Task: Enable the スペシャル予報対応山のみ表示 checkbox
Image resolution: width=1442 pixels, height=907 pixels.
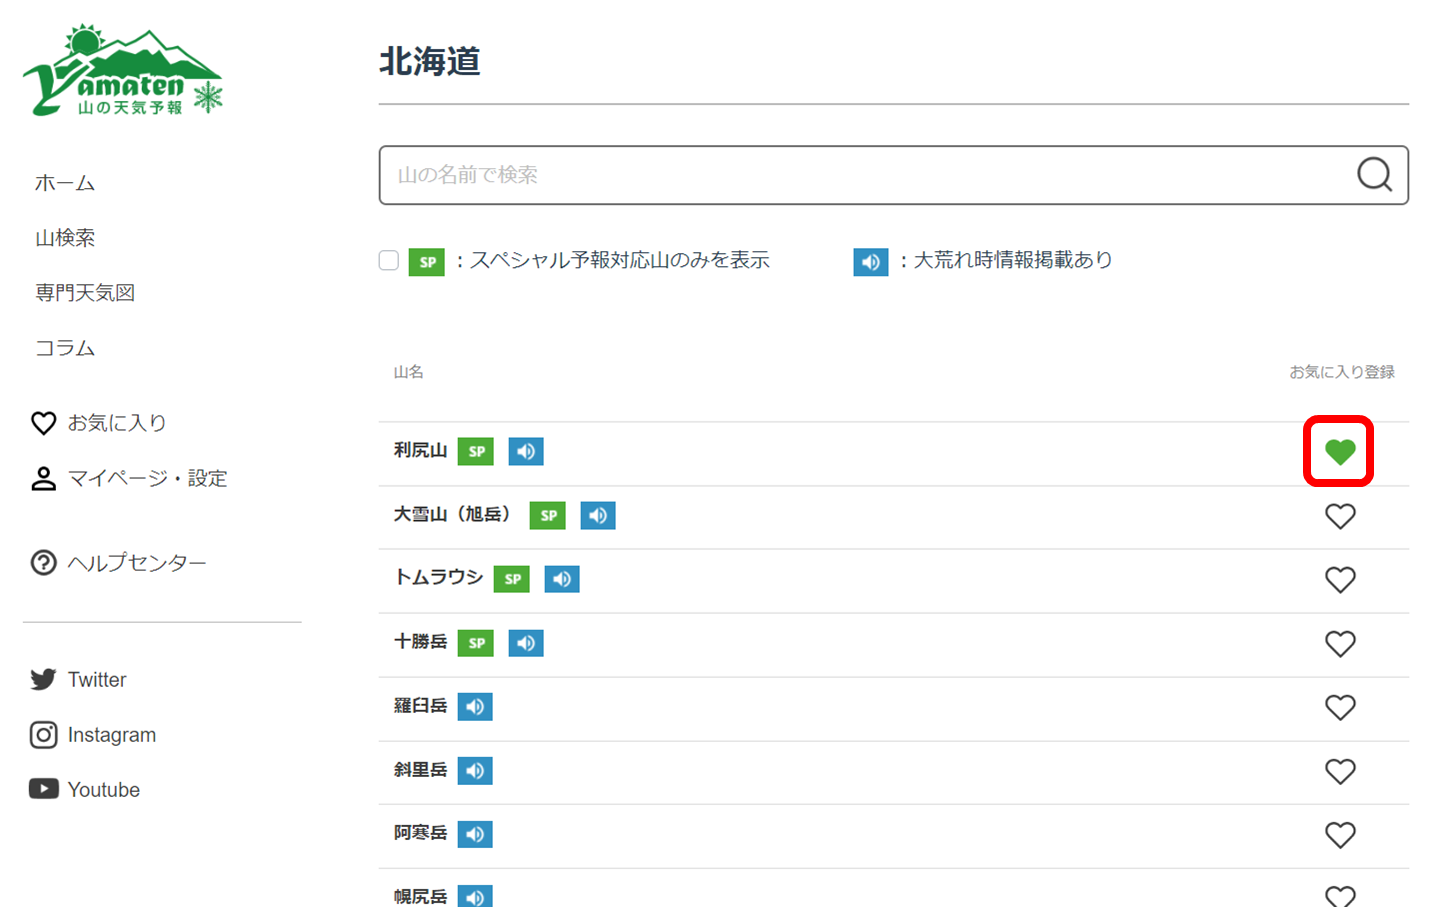Action: point(389,261)
